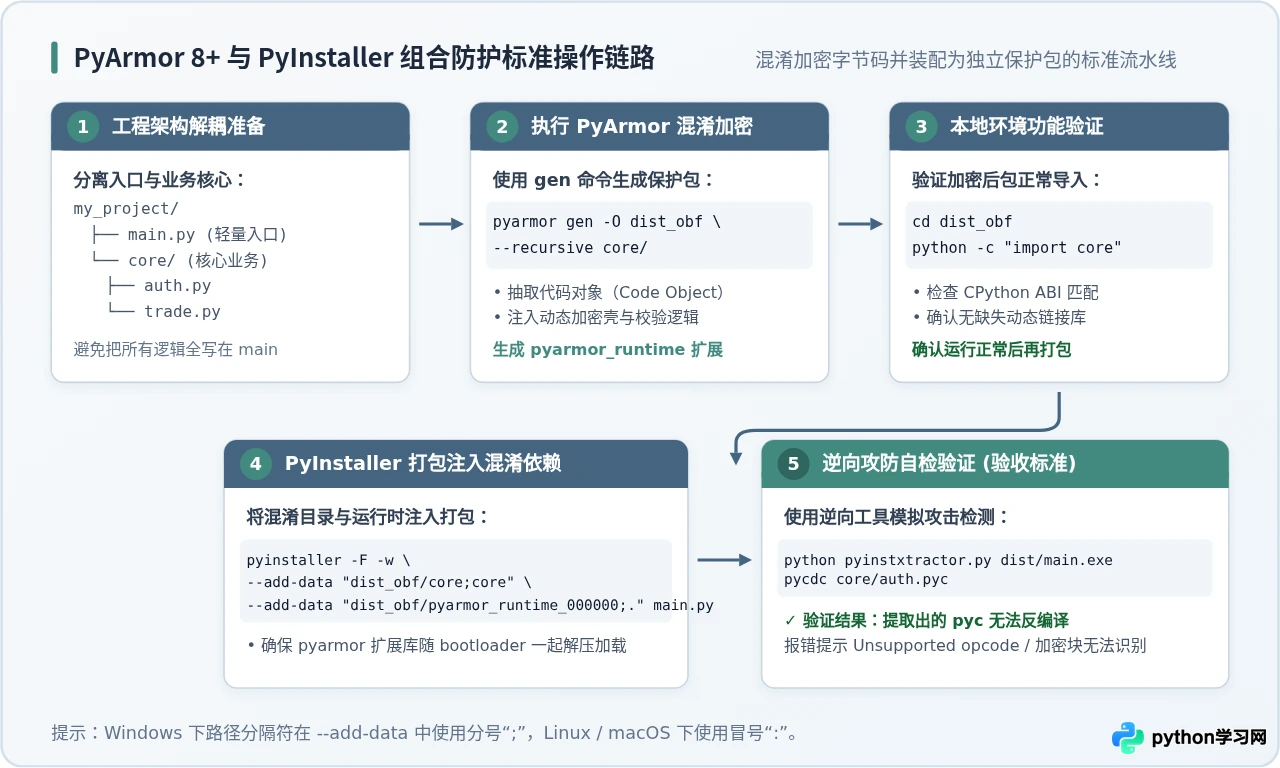Select the bullet "注入动态加密壳与校验逻辑"
1280x768 pixels.
(596, 317)
